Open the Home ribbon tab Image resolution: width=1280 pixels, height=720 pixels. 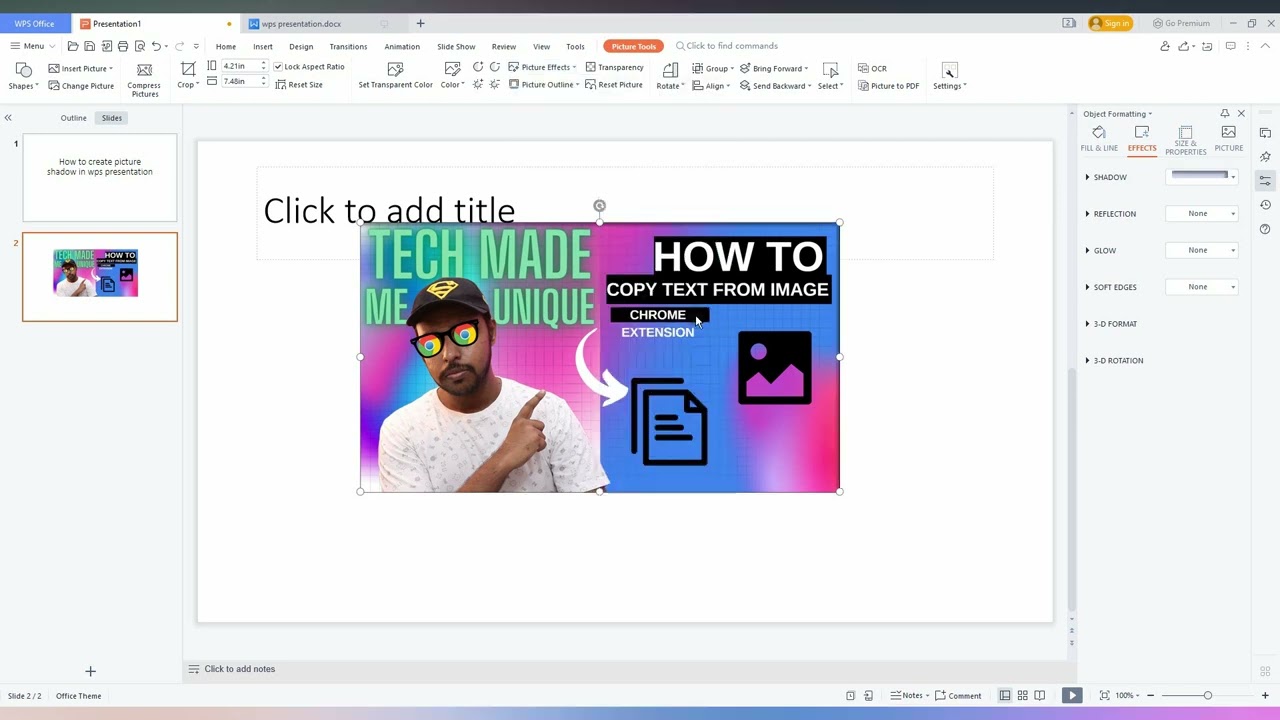pos(226,46)
